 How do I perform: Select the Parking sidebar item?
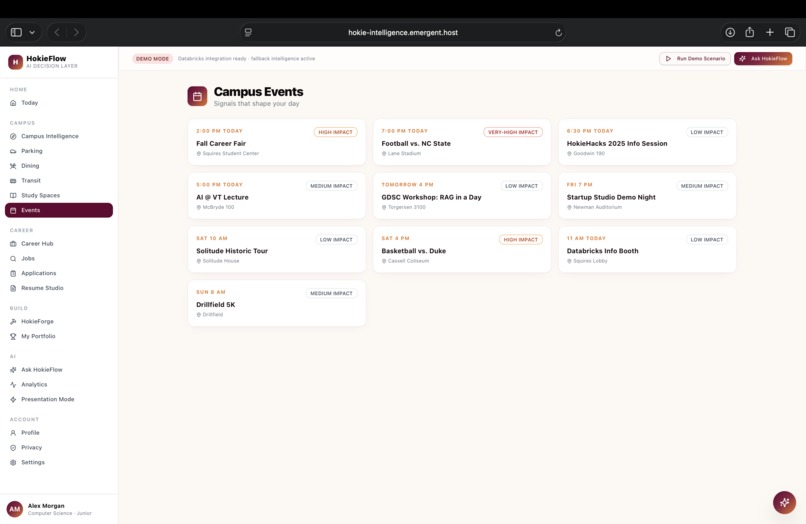click(x=59, y=151)
